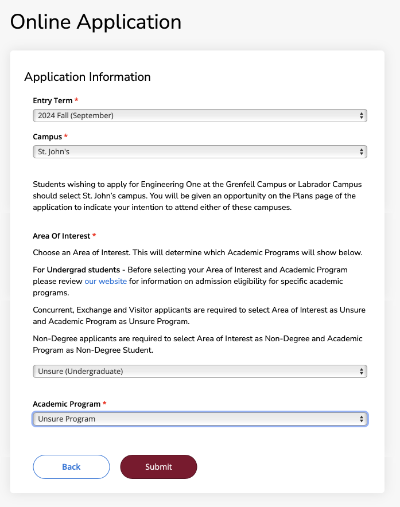Click arrows icon on Unsure Program select
Screen dimensions: 400x507
tap(361, 419)
